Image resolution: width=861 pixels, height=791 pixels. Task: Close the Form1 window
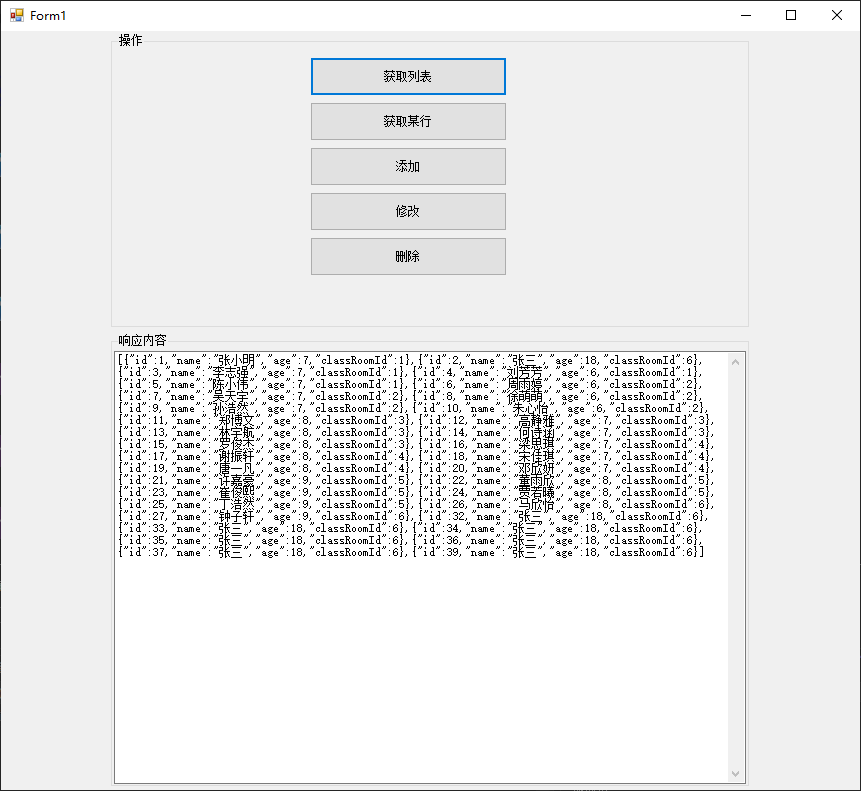836,15
